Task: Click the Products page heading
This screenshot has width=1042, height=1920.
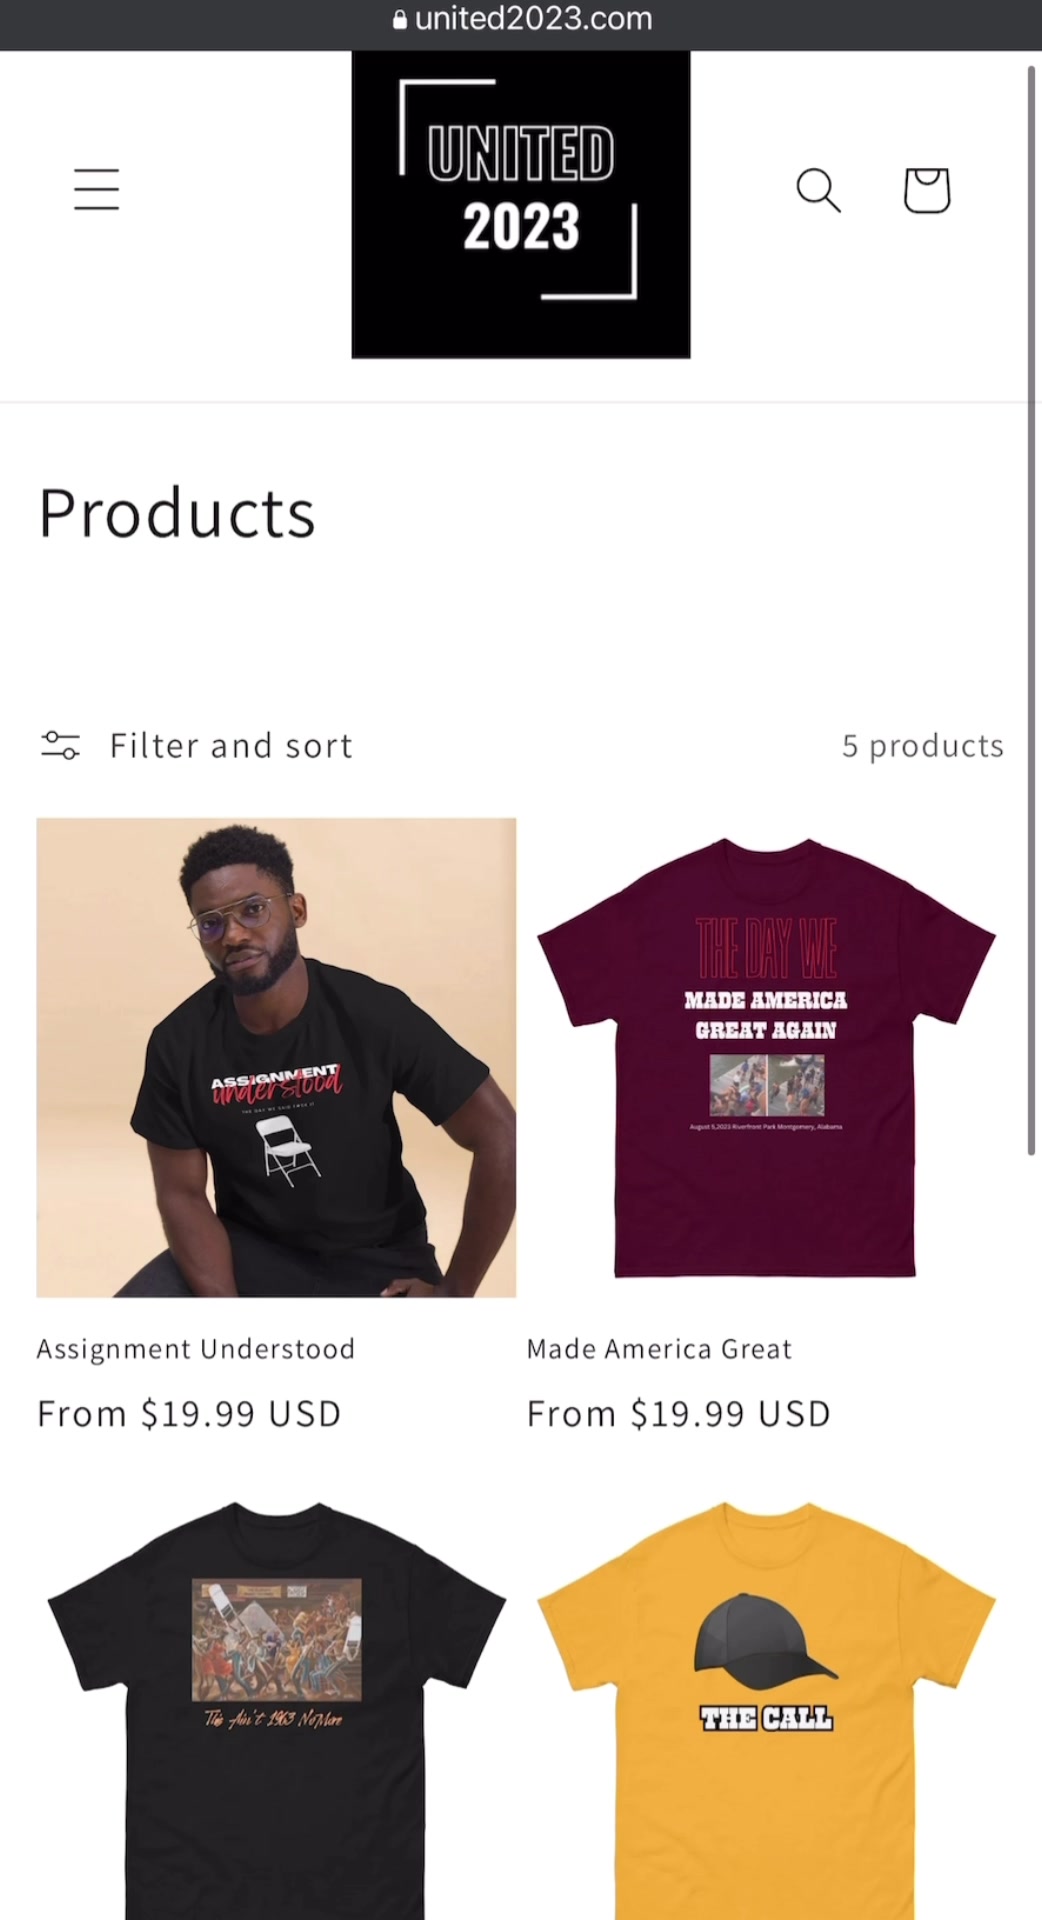Action: tap(177, 513)
